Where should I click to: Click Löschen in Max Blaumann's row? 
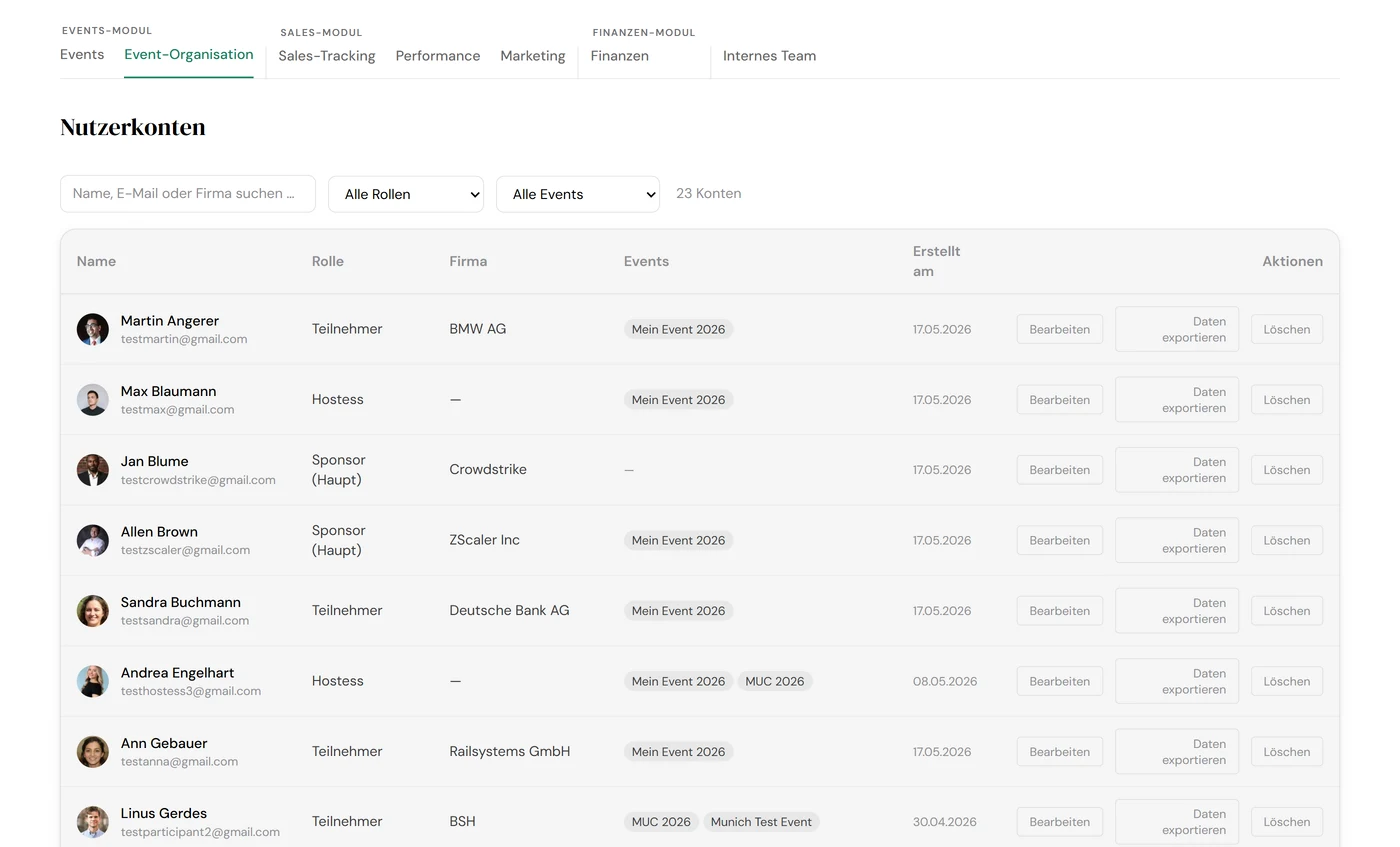point(1287,400)
